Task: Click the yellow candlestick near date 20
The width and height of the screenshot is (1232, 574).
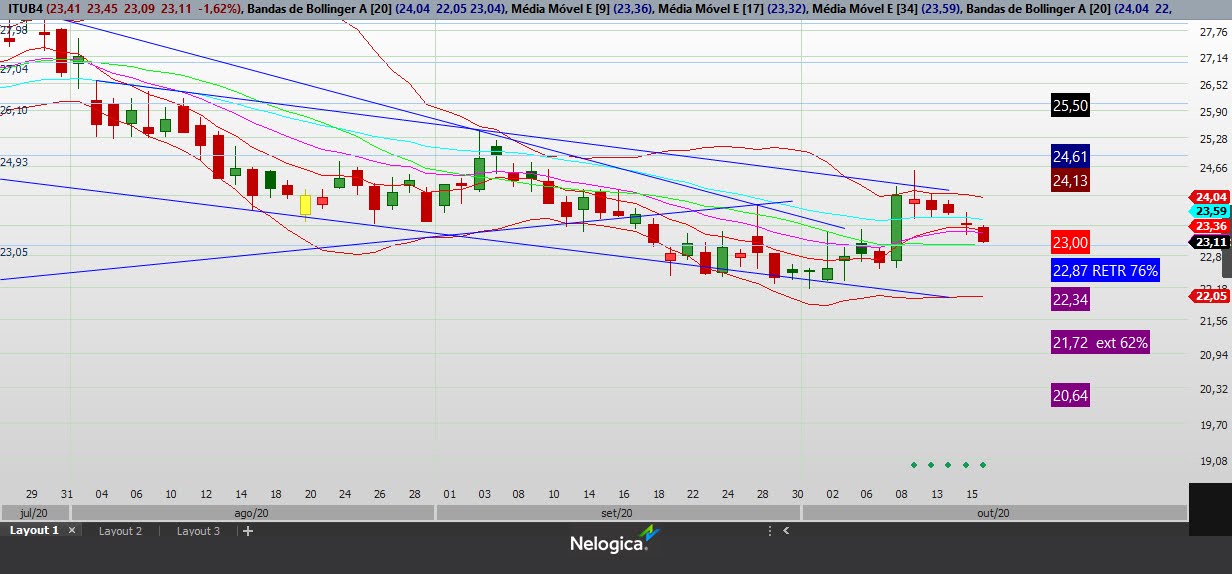Action: [305, 204]
